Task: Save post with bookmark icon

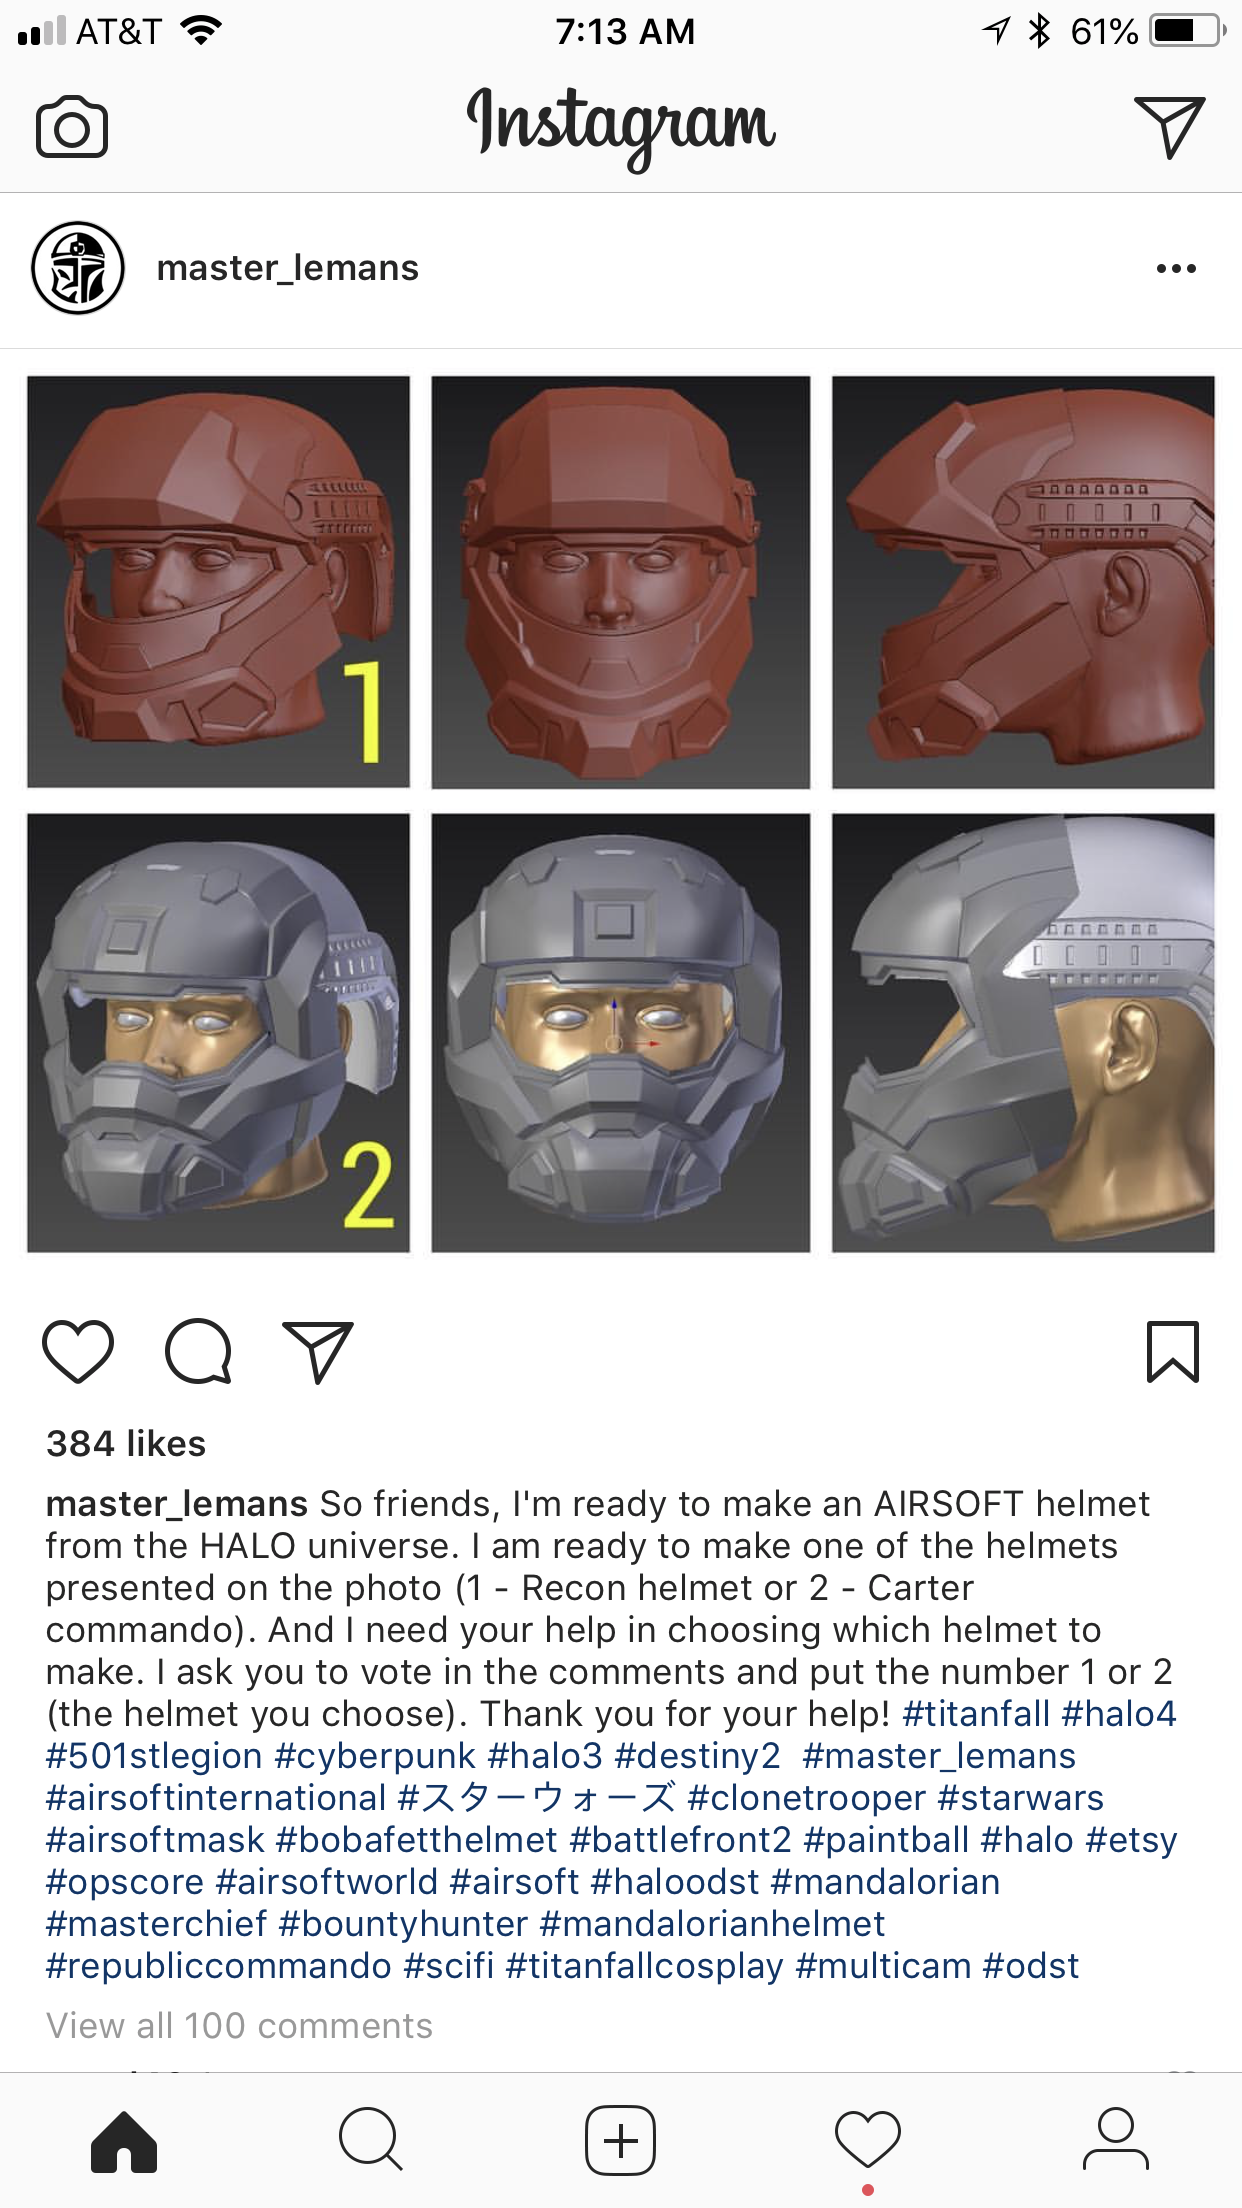Action: tap(1172, 1352)
